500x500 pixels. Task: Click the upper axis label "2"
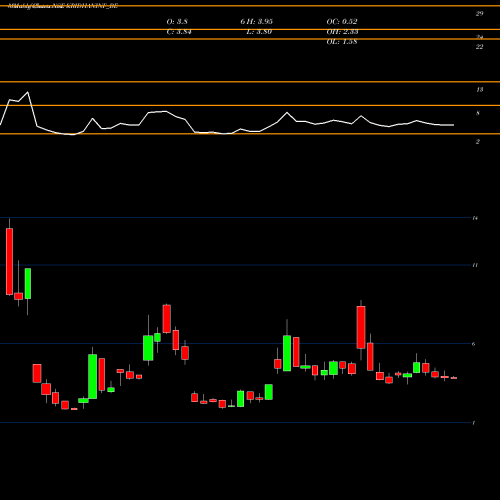[478, 142]
